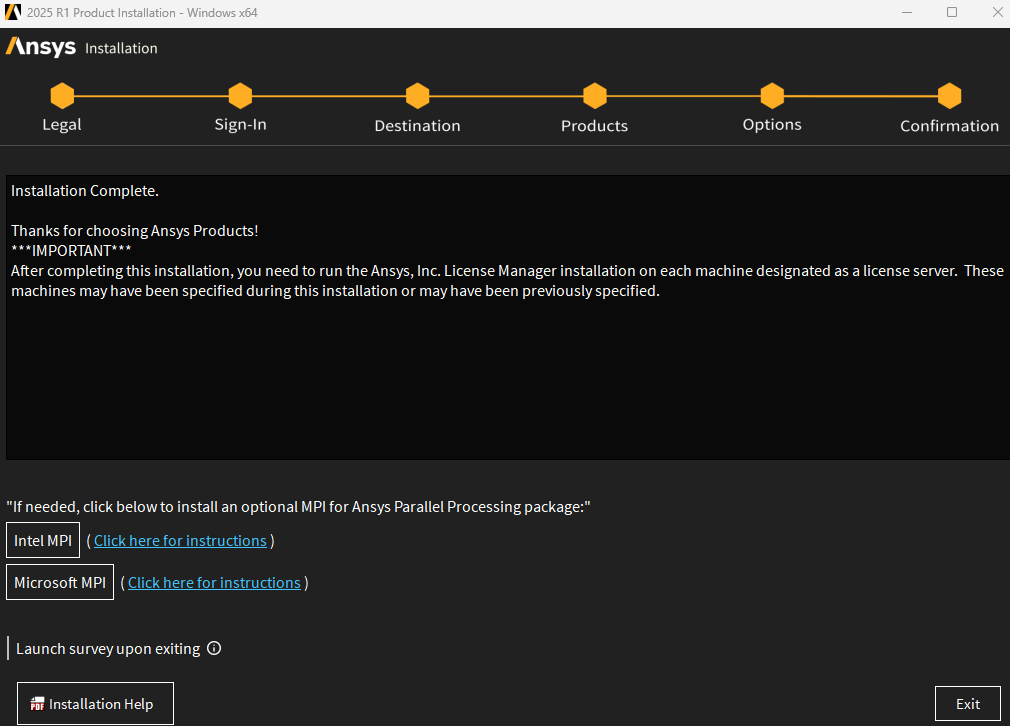Viewport: 1010px width, 726px height.
Task: Click the Ansys title bar app icon
Action: (x=13, y=12)
